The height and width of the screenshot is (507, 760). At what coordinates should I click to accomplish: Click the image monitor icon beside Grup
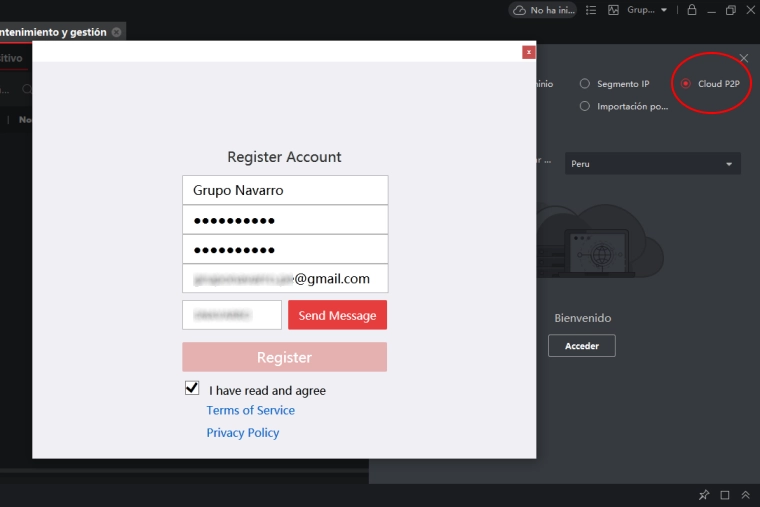614,10
